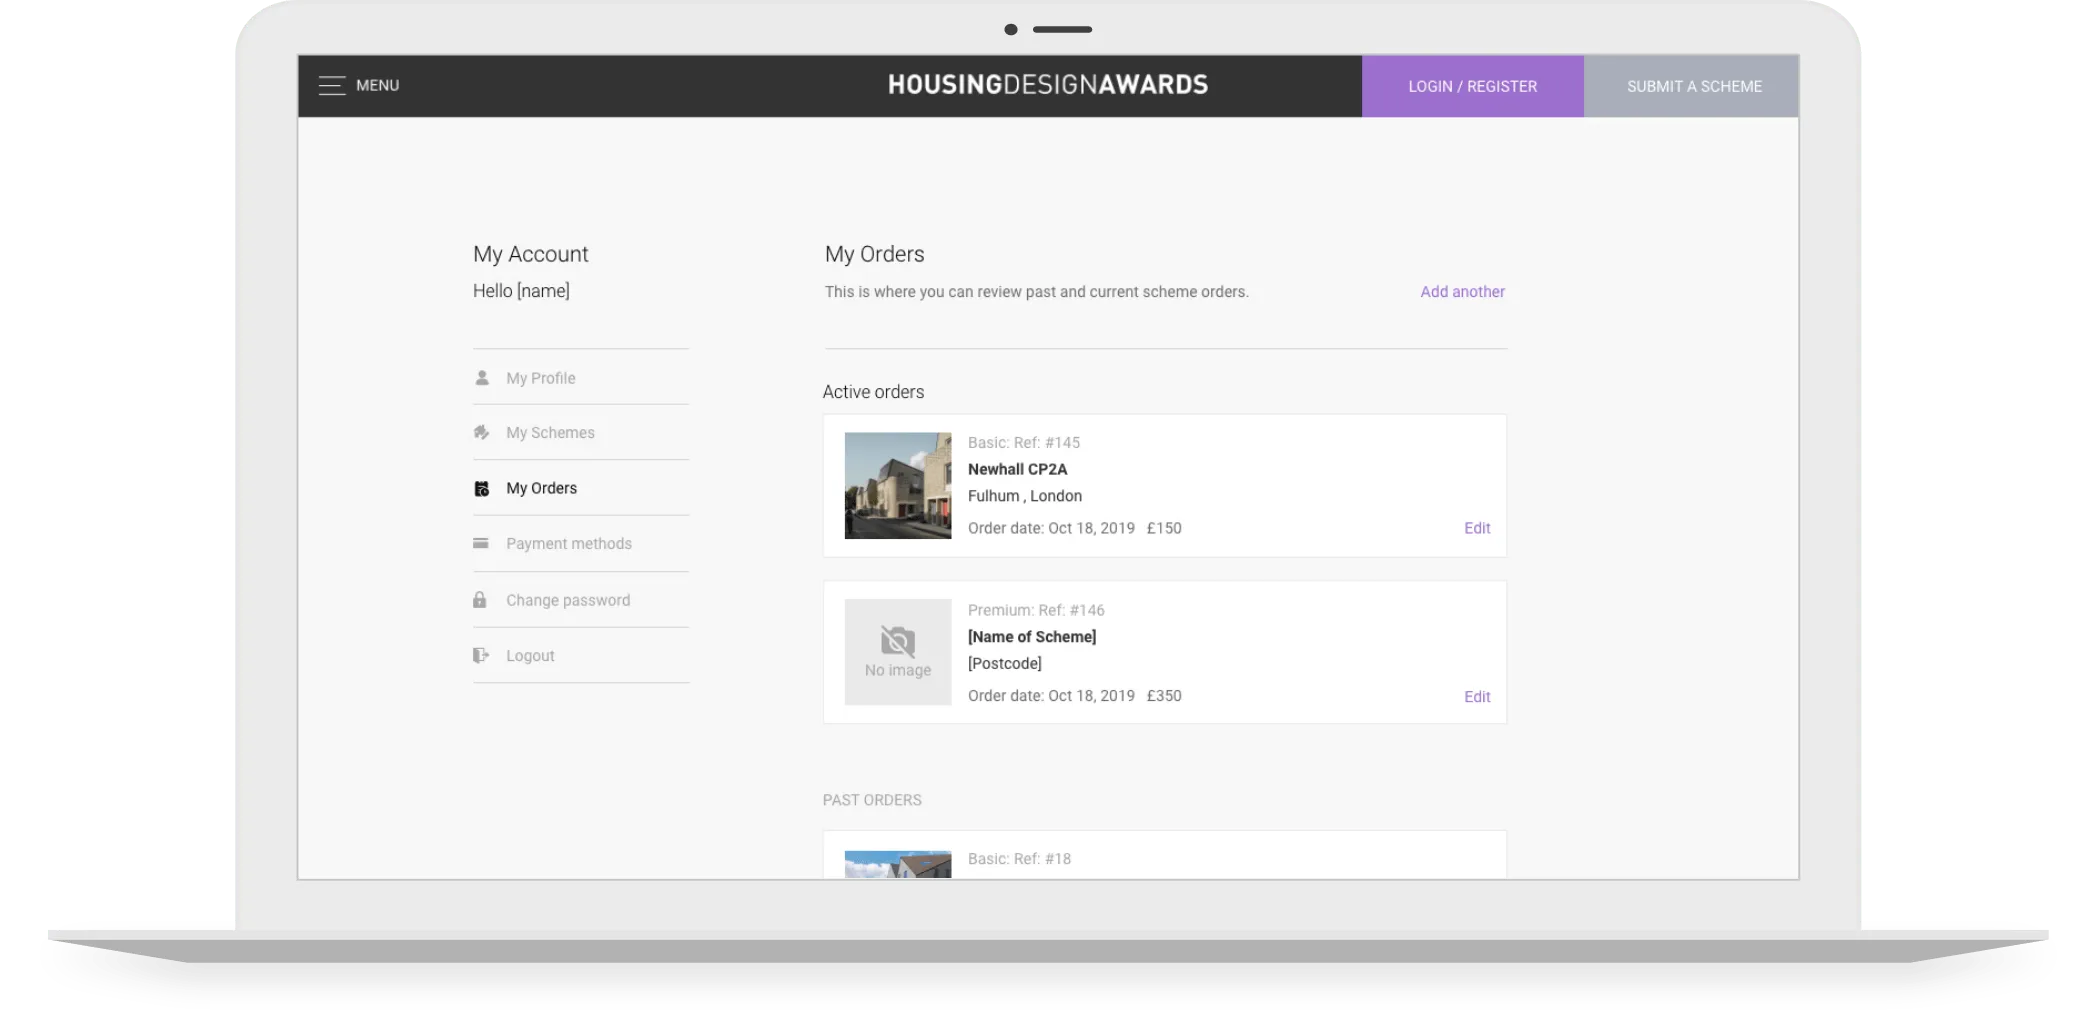Click the My Schemes sidebar icon
This screenshot has width=2097, height=1025.
(482, 432)
